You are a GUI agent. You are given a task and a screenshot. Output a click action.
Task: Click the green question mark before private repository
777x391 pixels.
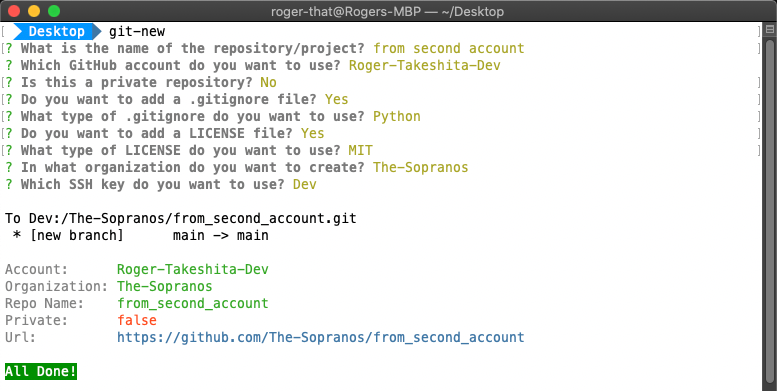[x=9, y=83]
